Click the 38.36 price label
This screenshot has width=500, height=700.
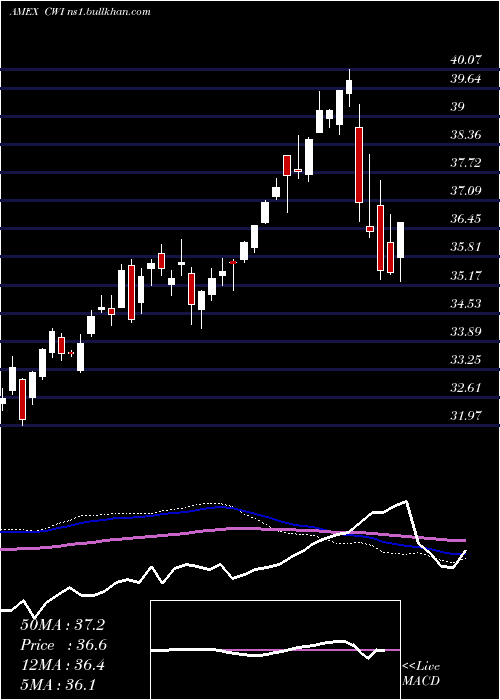[466, 135]
